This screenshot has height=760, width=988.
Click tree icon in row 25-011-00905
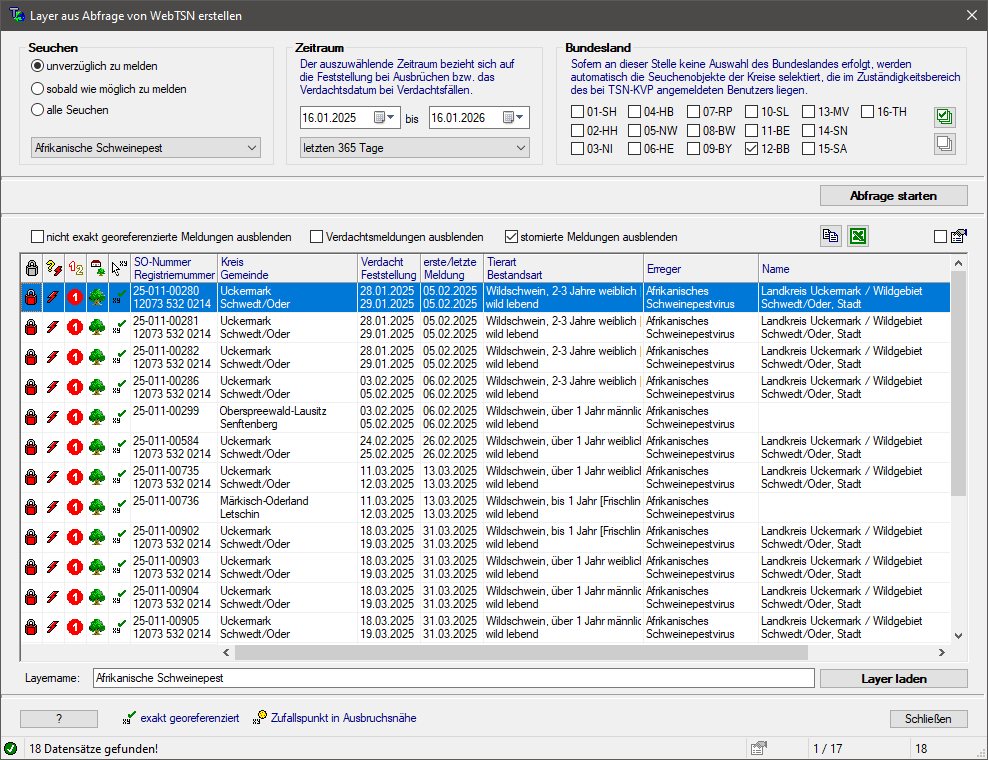click(97, 627)
